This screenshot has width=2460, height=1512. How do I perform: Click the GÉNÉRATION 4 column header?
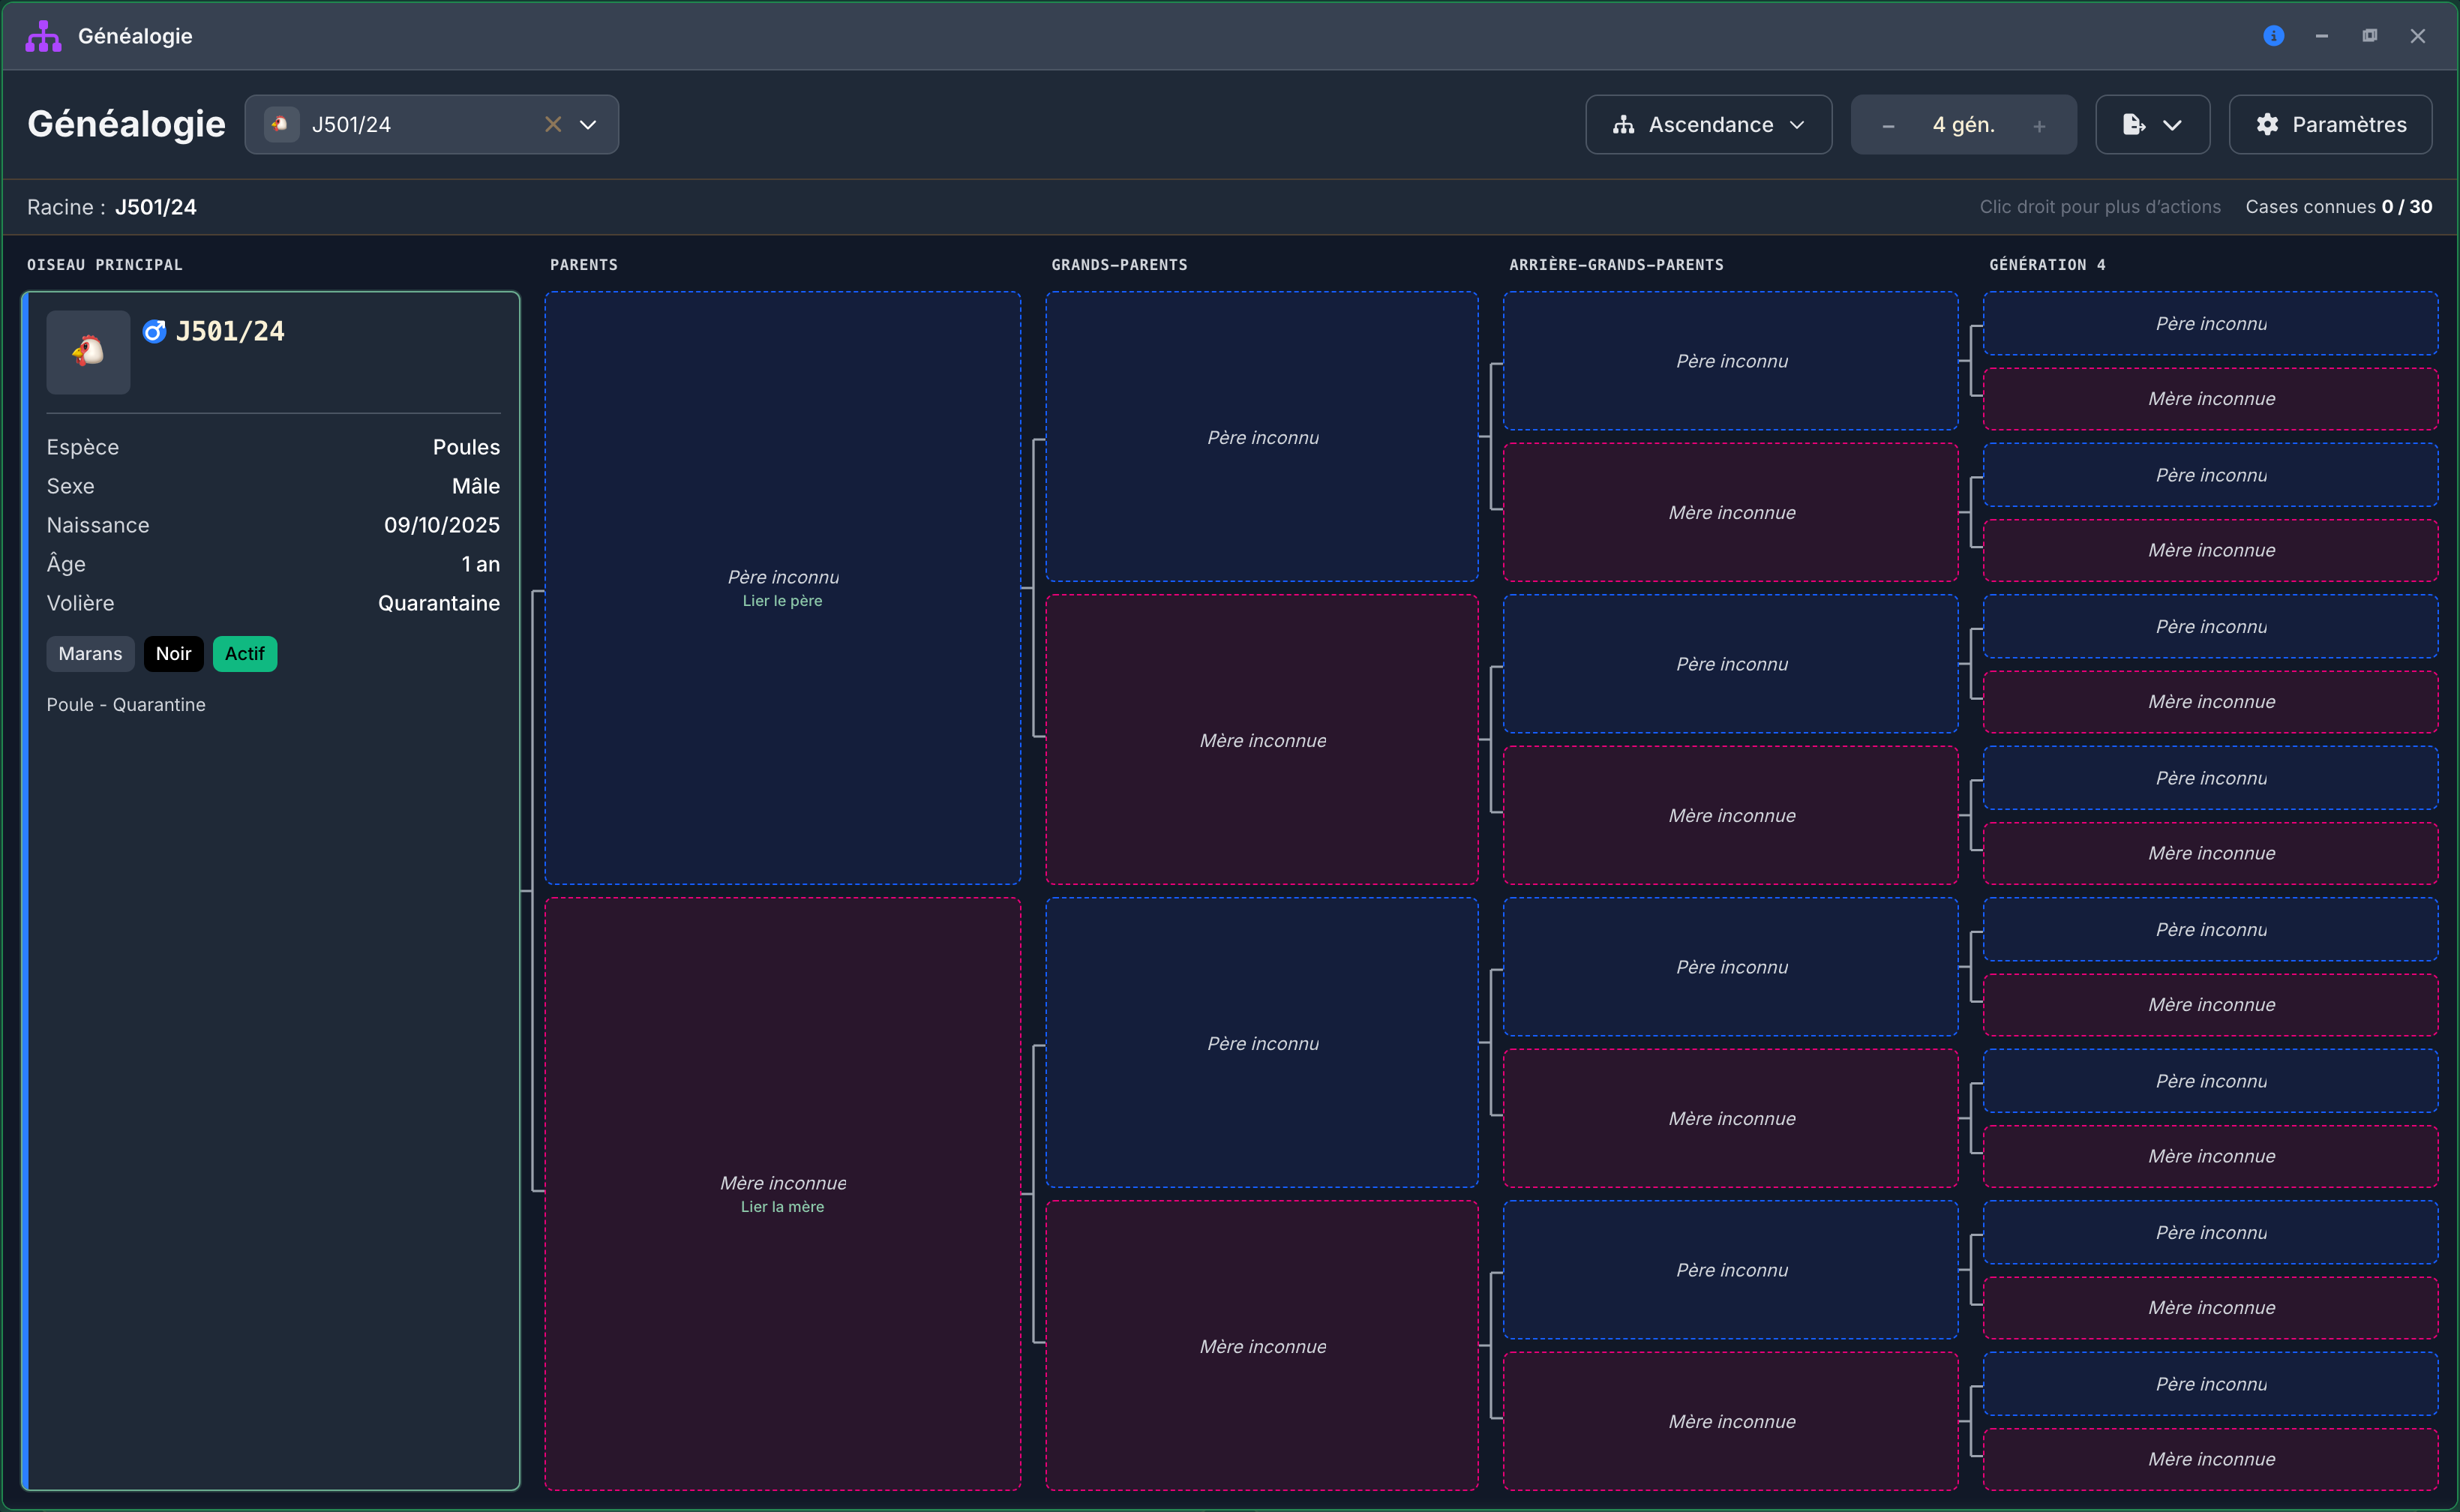pos(2047,265)
